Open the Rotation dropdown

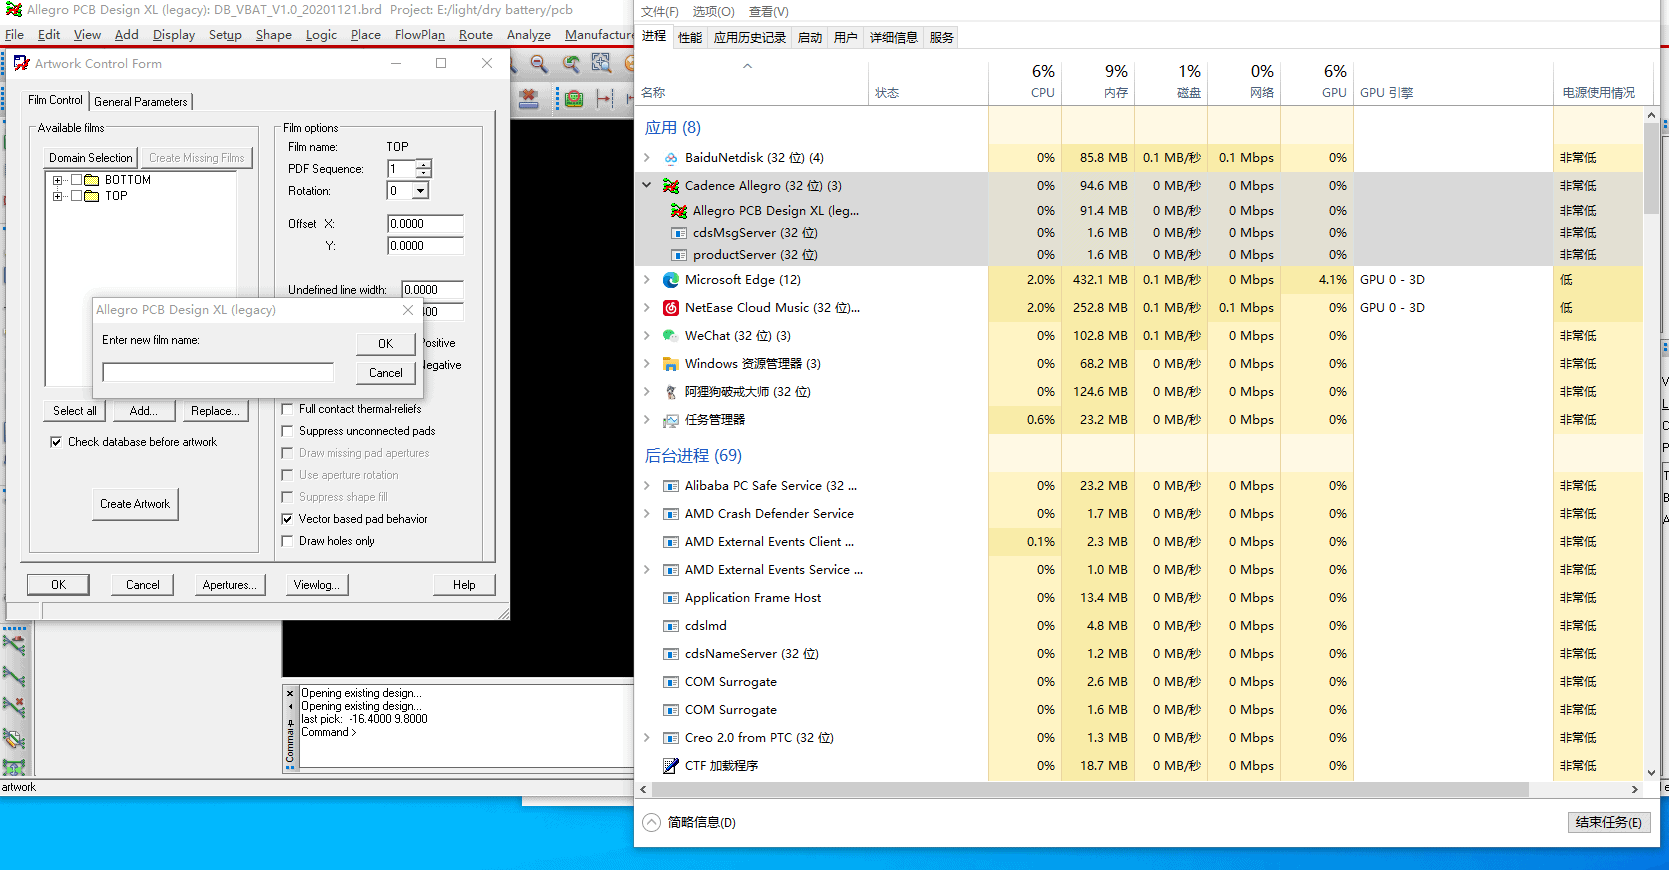[421, 191]
